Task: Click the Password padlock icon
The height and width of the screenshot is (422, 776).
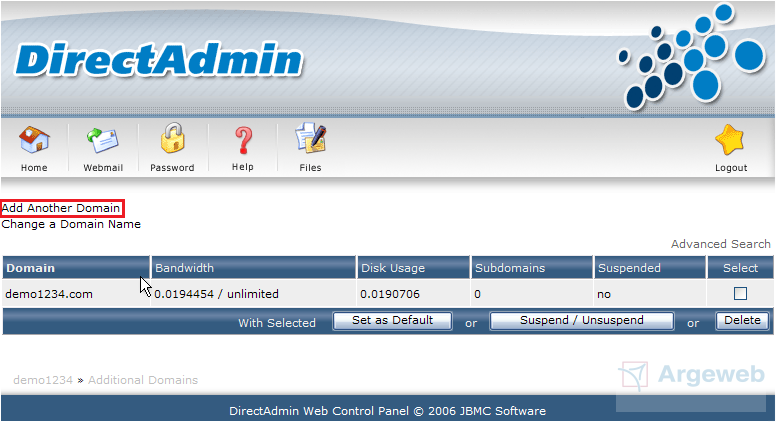Action: click(x=172, y=138)
